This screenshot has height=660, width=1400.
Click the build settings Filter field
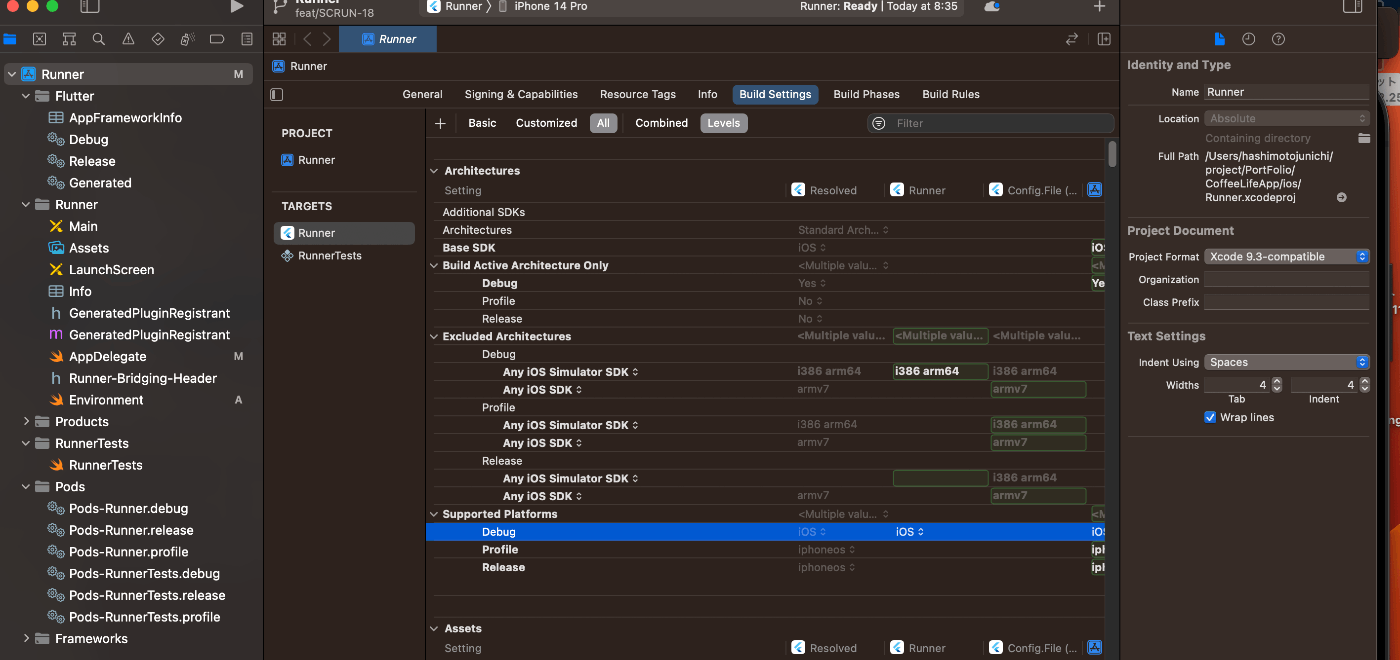pos(990,123)
